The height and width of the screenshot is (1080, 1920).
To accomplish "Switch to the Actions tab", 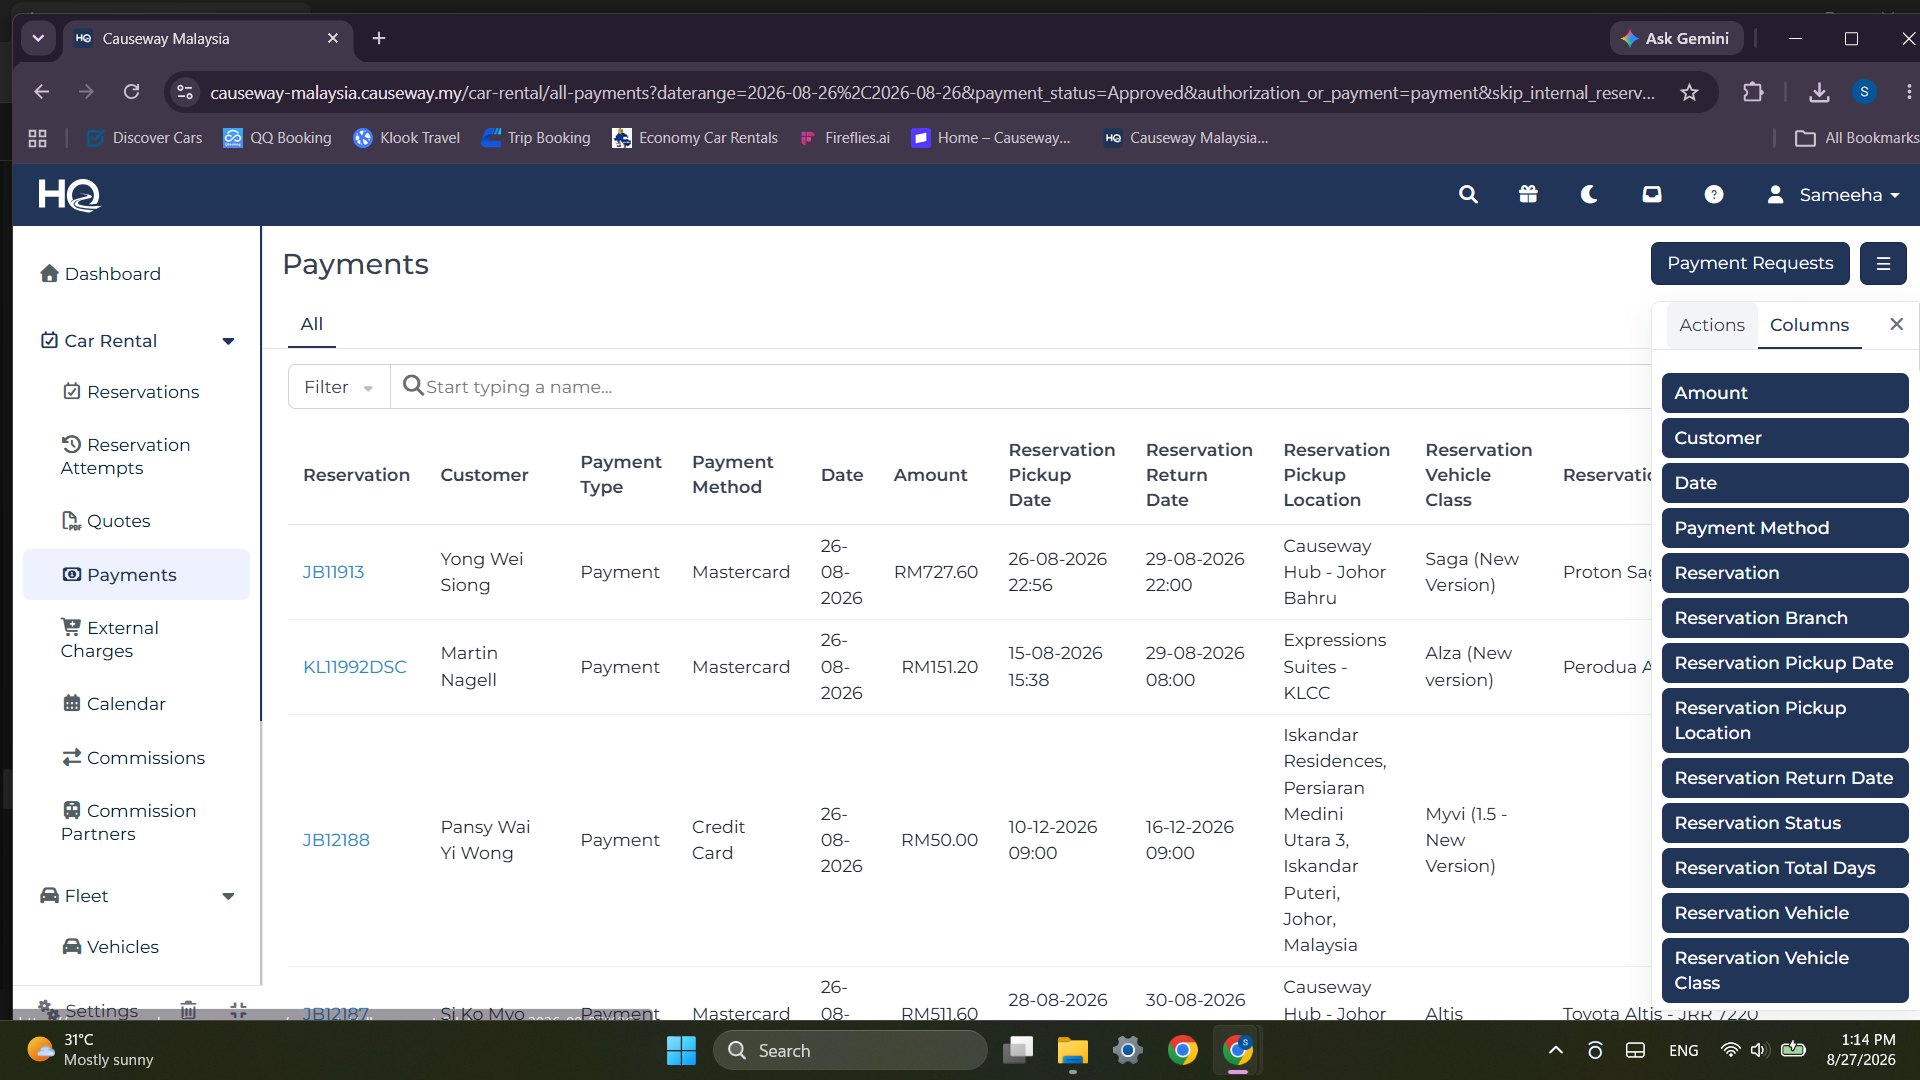I will pos(1711,325).
